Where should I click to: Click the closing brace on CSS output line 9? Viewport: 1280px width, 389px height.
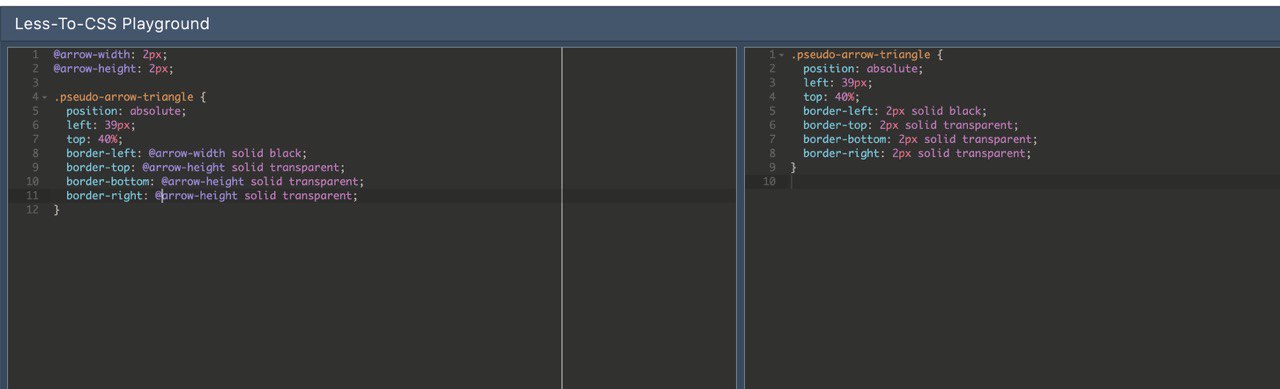point(793,167)
